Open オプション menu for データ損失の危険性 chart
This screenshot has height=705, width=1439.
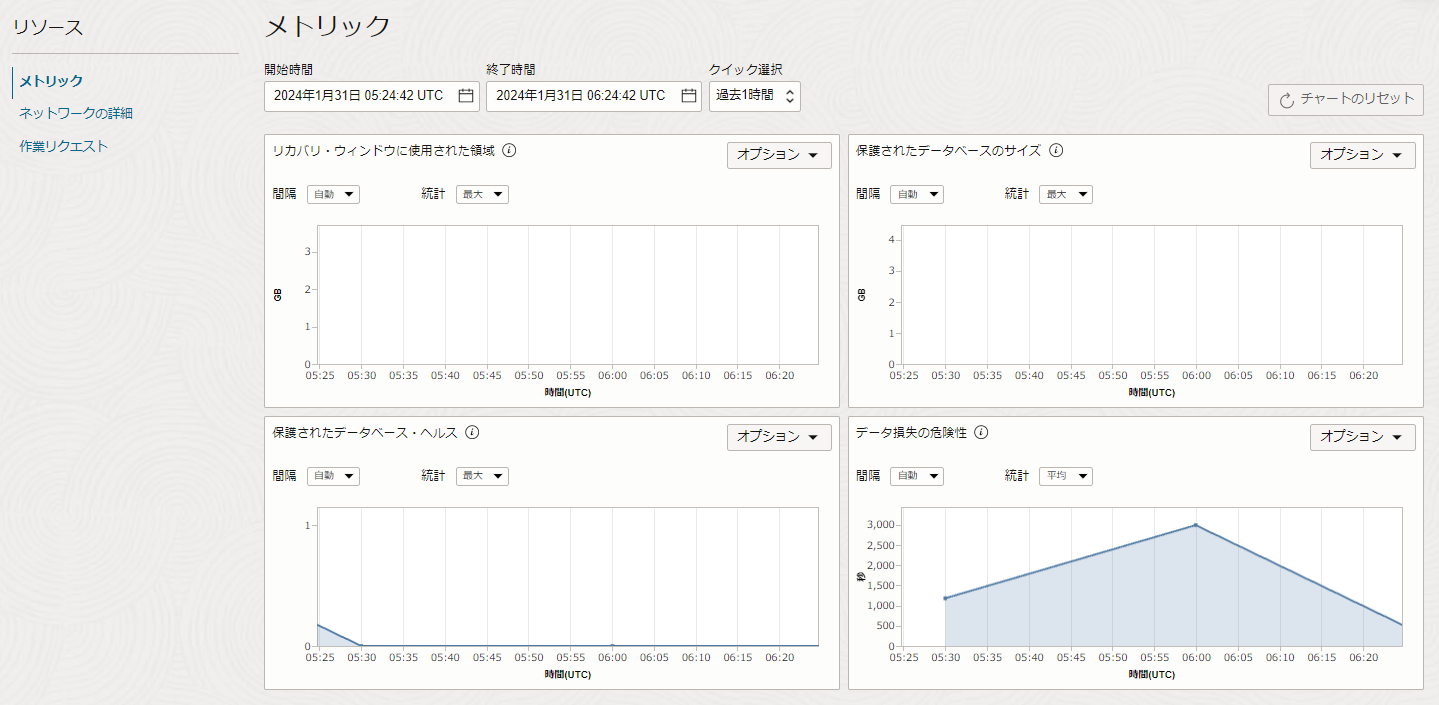pos(1362,437)
